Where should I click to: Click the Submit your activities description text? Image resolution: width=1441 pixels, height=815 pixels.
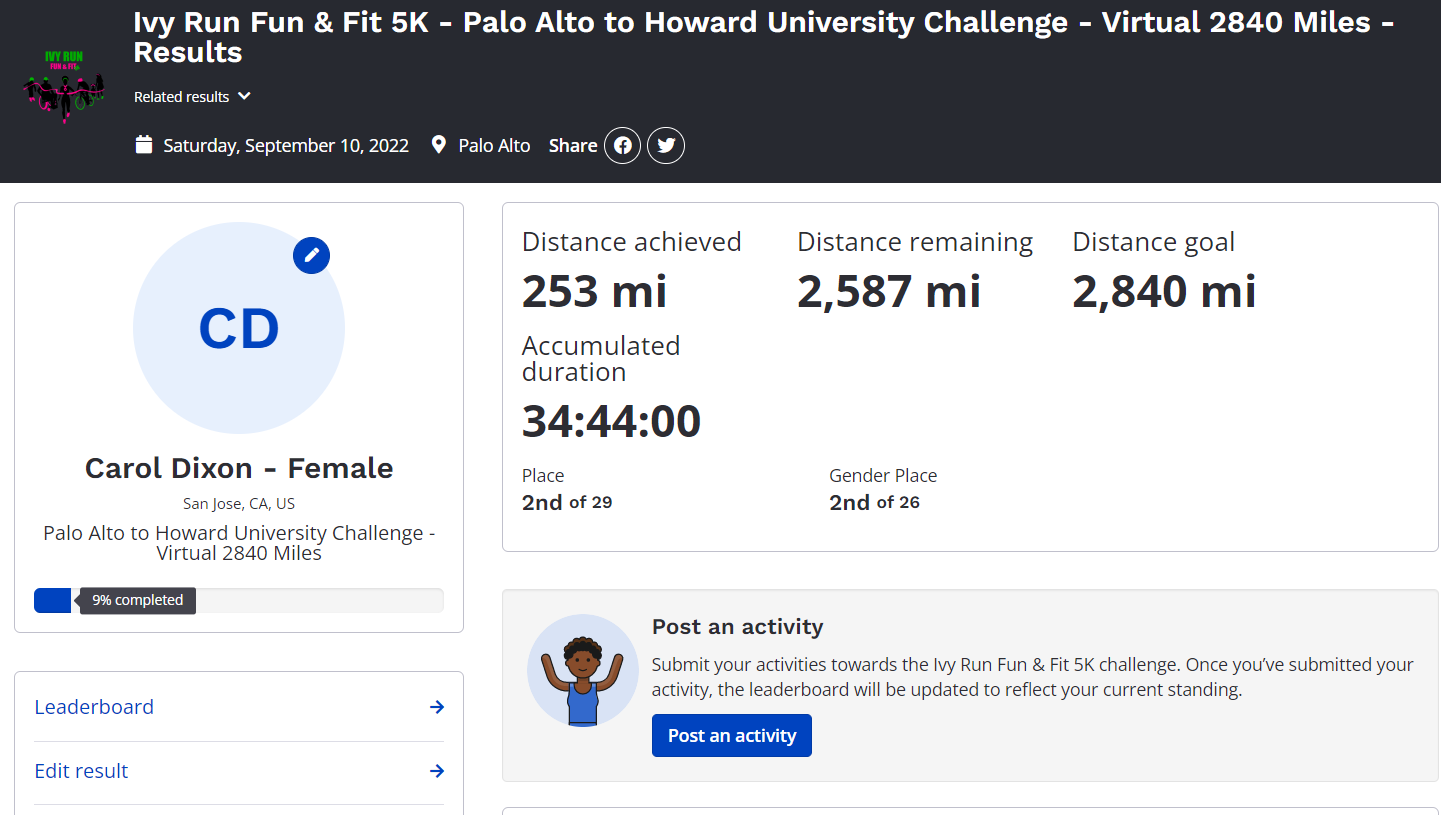tap(1033, 677)
